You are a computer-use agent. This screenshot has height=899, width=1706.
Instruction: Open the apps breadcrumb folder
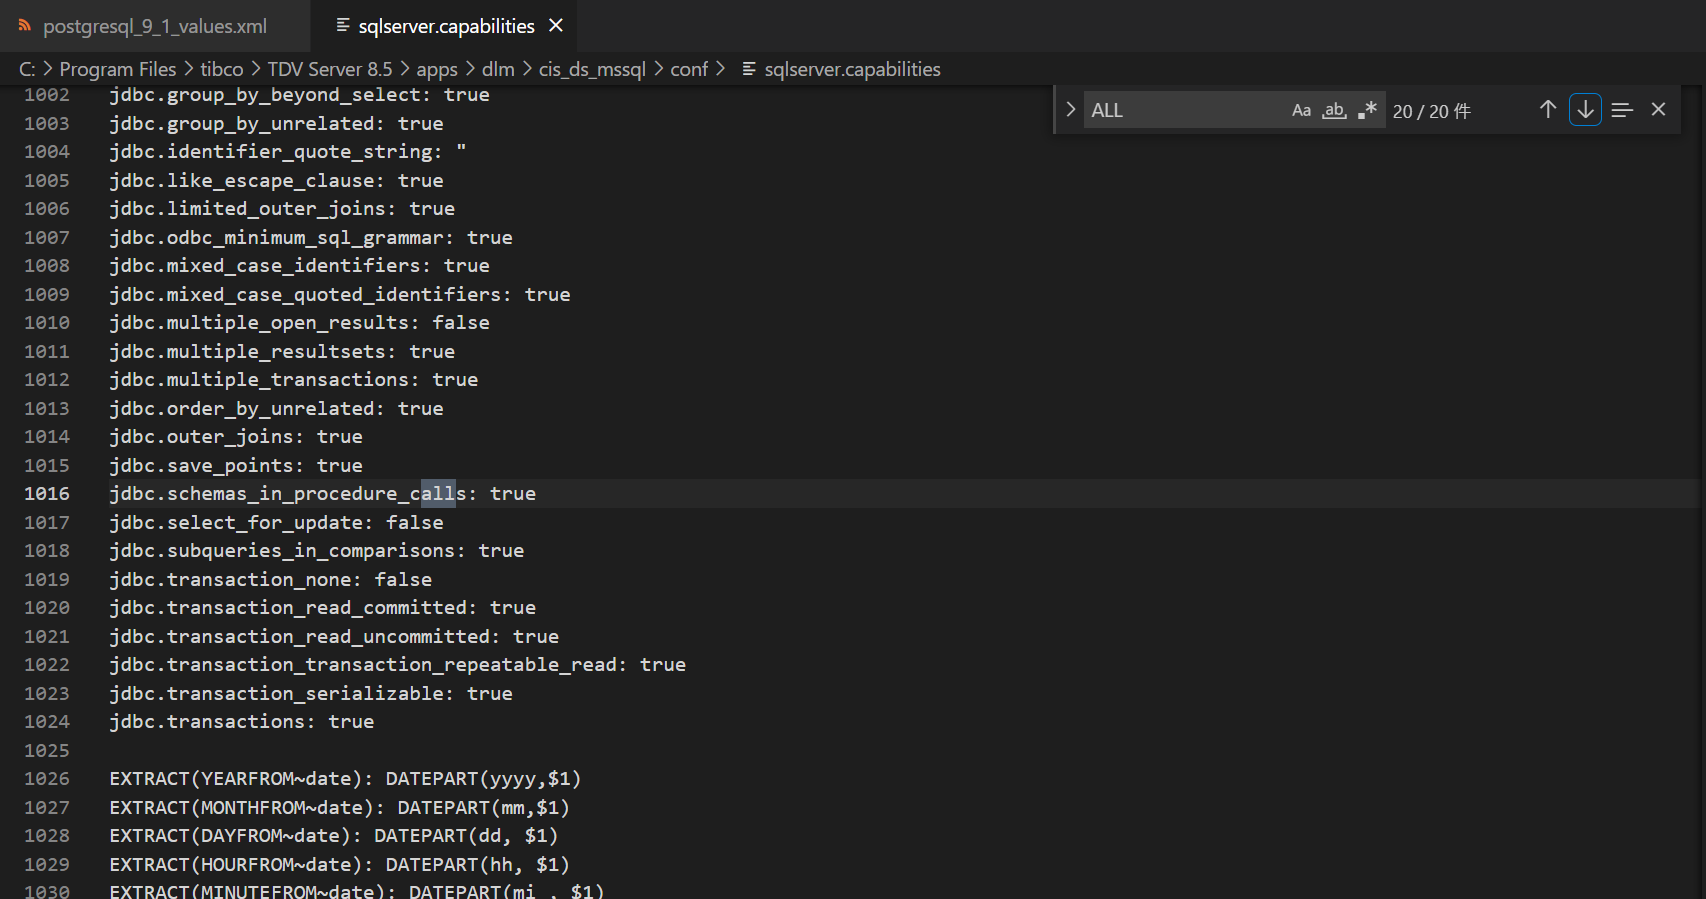[437, 69]
